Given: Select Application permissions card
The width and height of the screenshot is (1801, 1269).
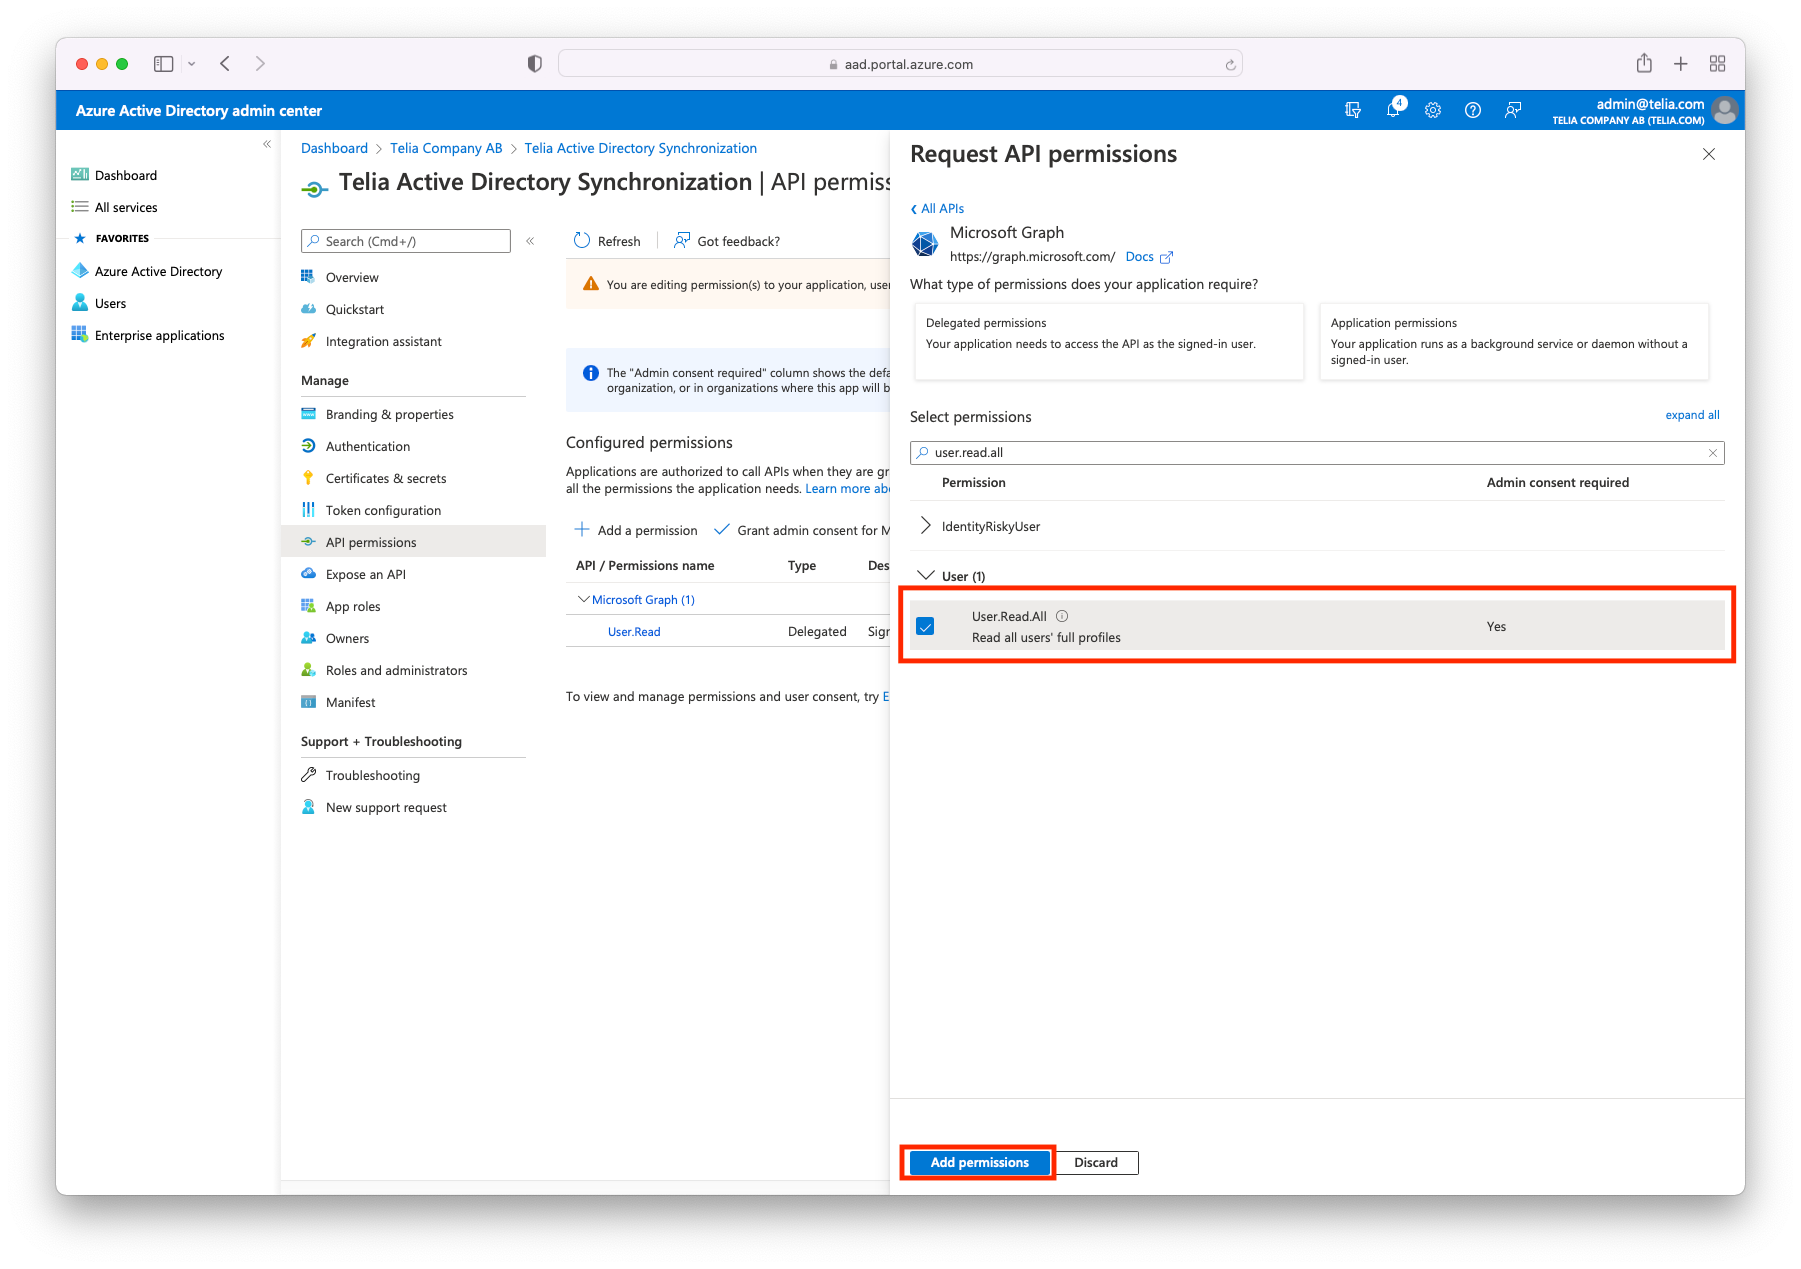Looking at the screenshot, I should [x=1514, y=342].
